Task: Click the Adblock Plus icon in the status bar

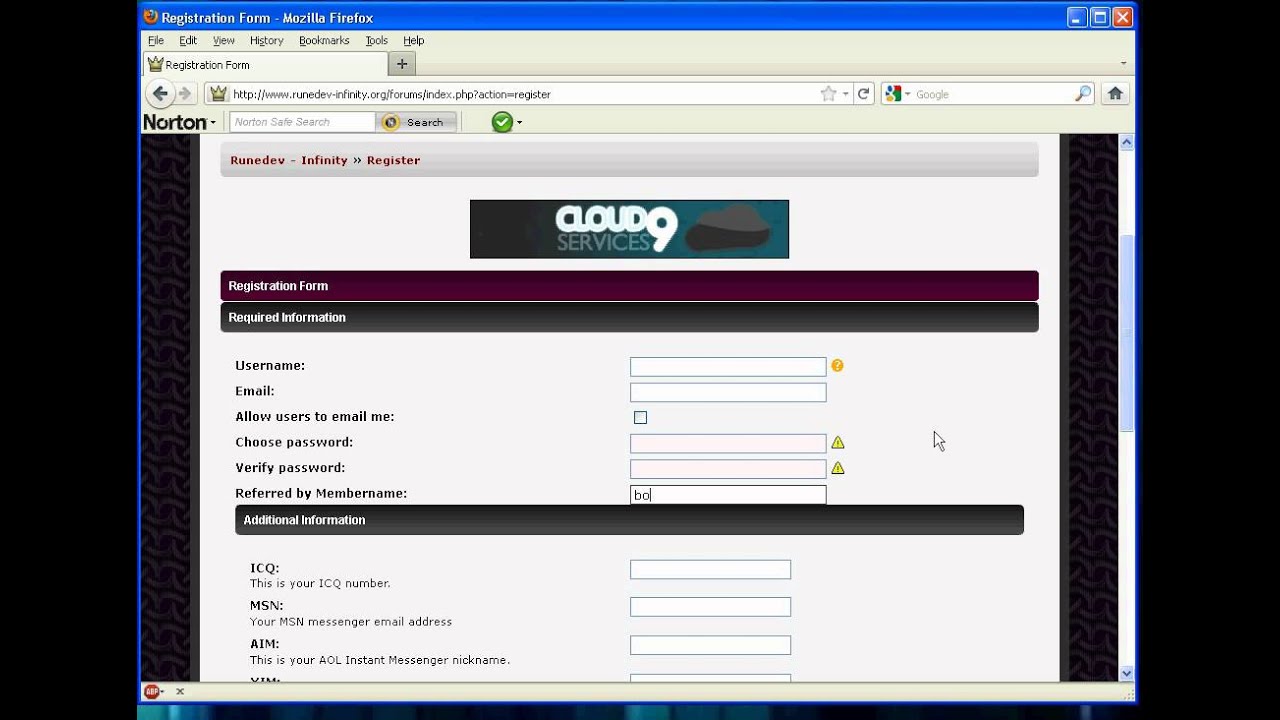Action: point(151,691)
